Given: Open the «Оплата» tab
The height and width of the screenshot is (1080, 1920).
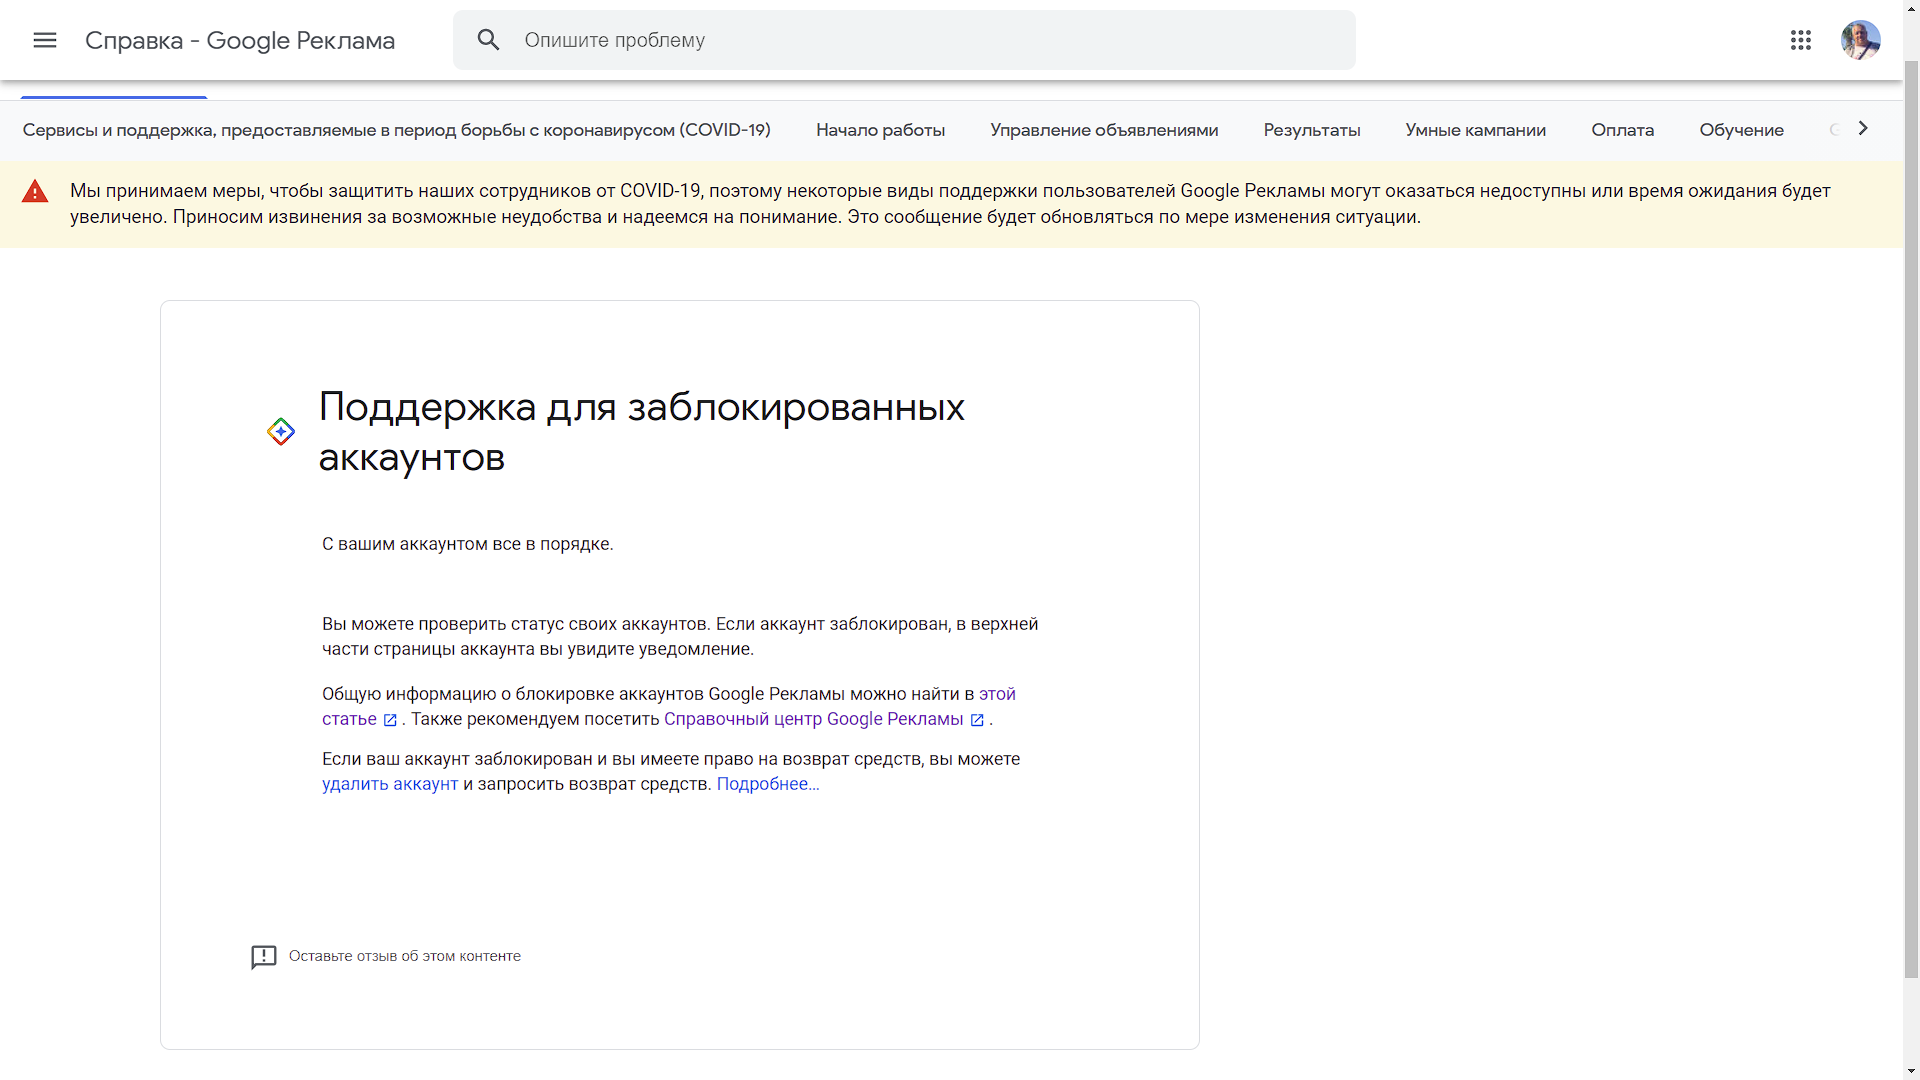Looking at the screenshot, I should click(1623, 130).
